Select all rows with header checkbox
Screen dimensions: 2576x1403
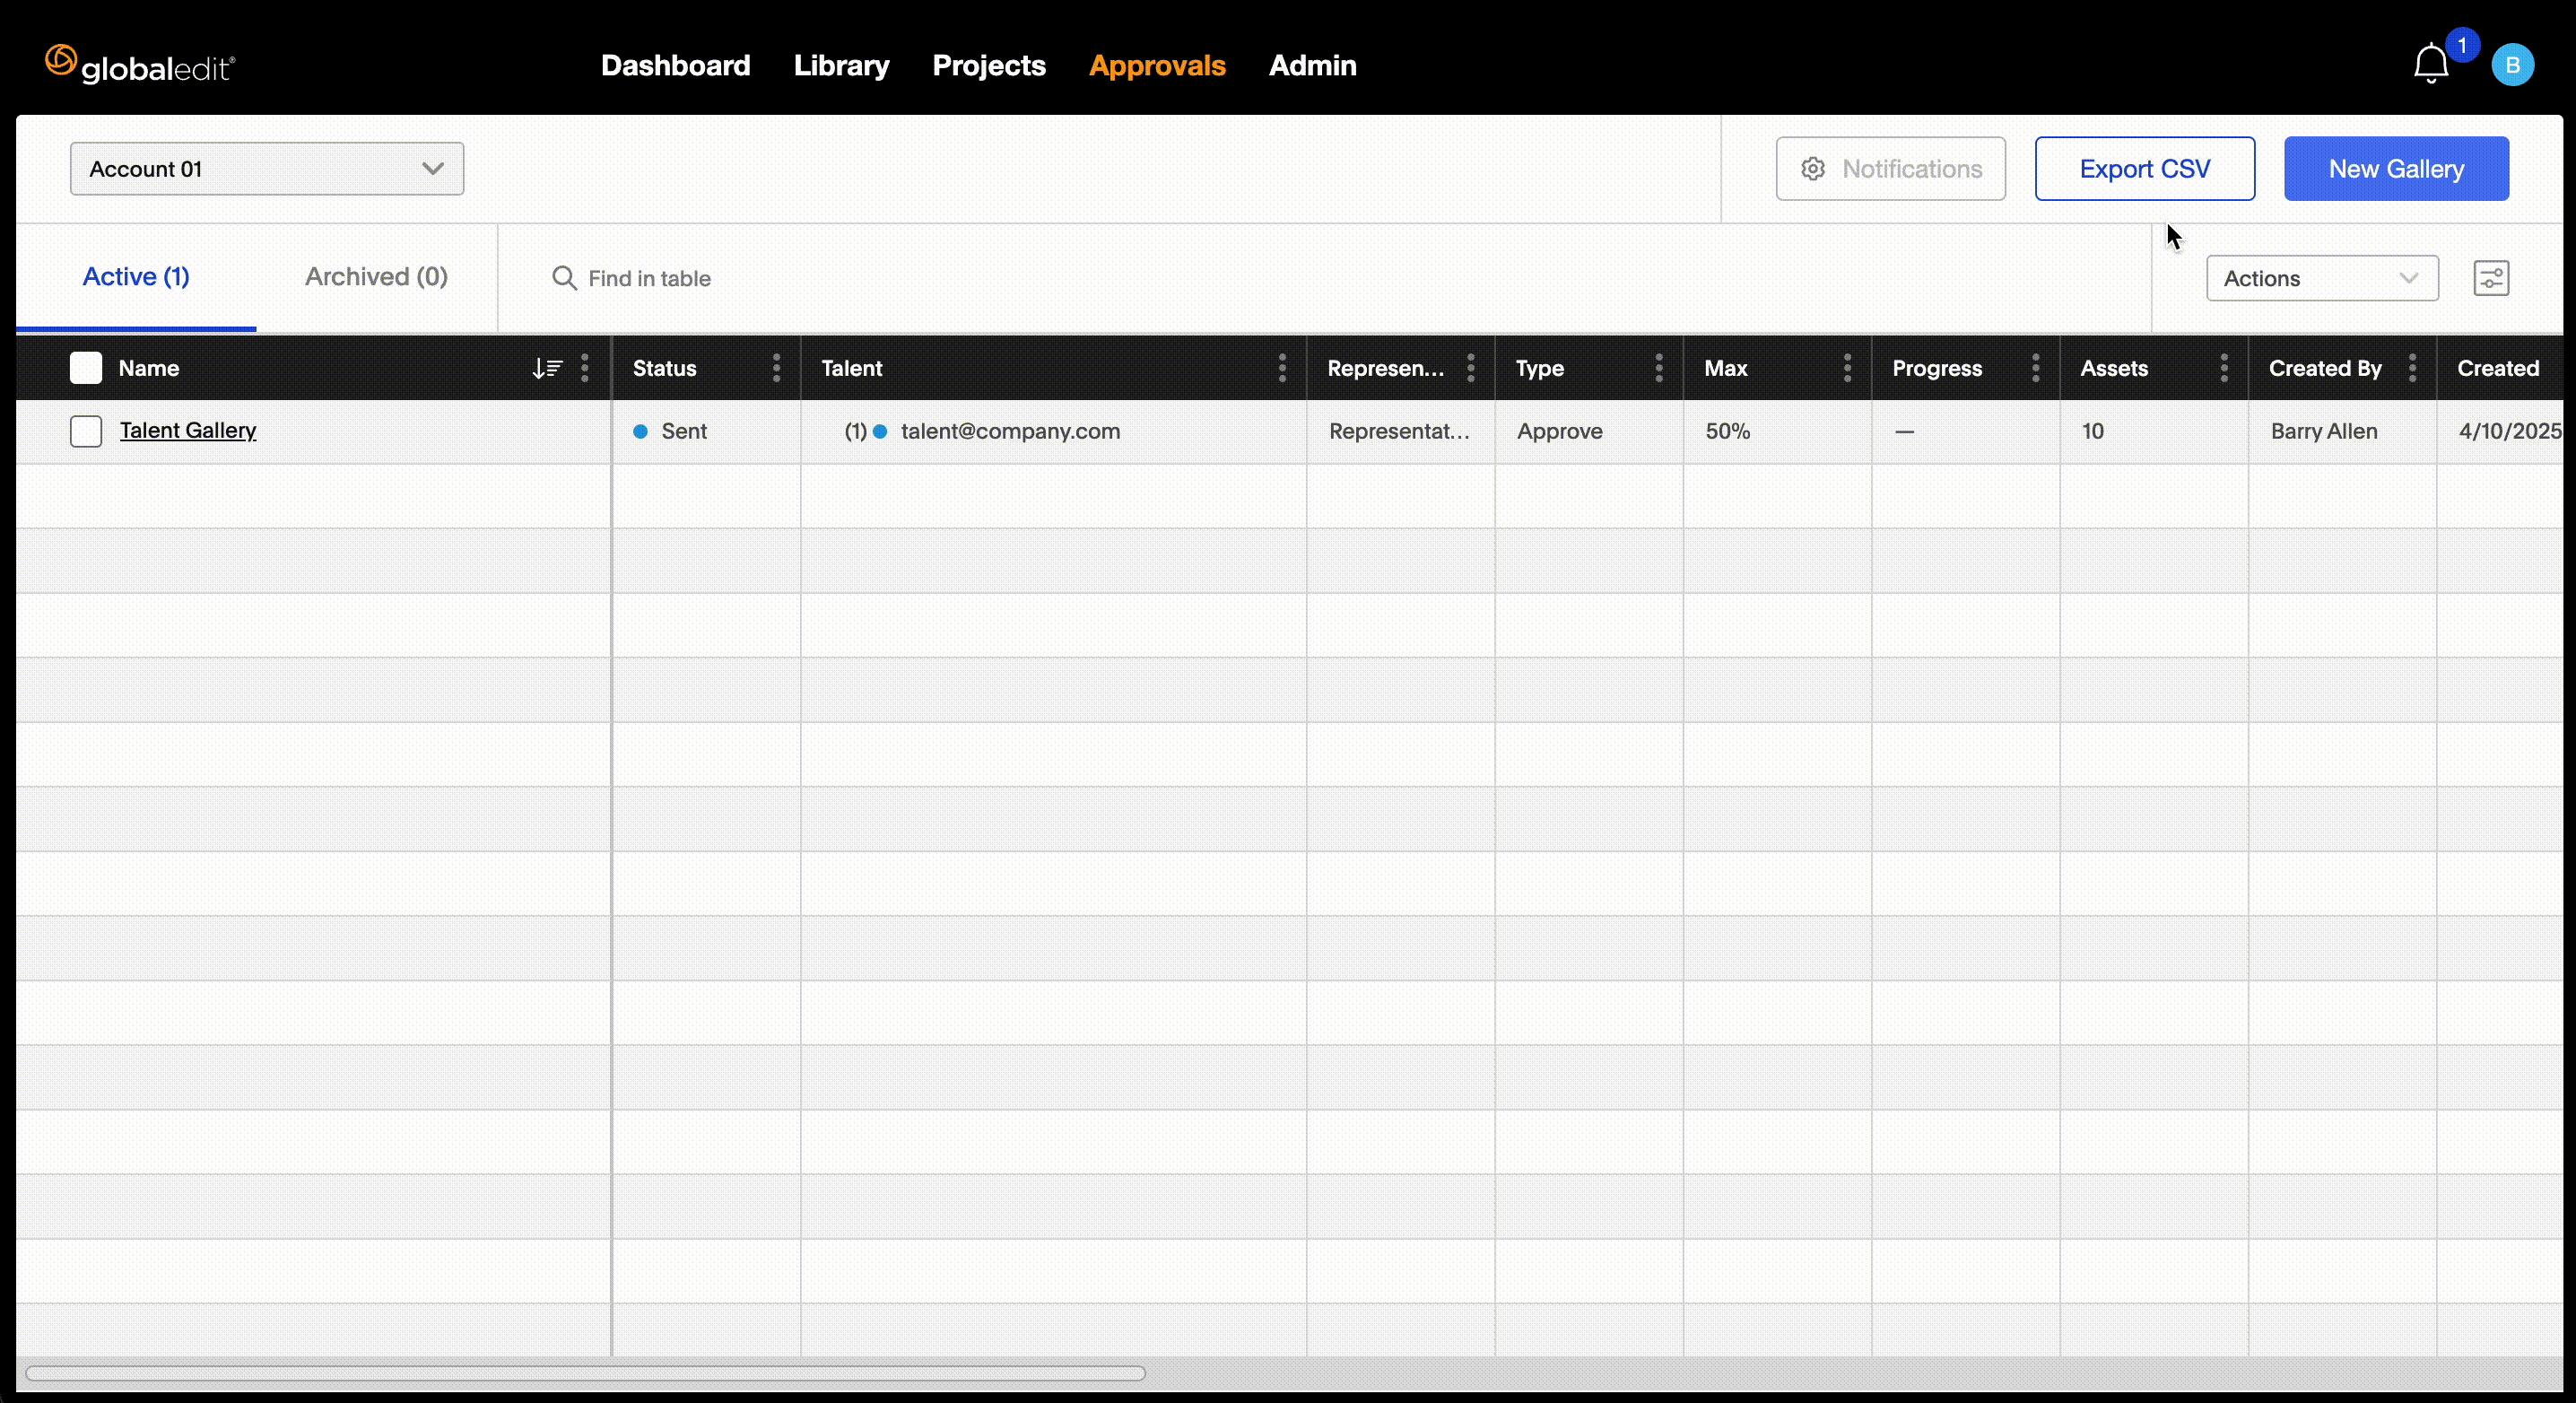(x=86, y=368)
